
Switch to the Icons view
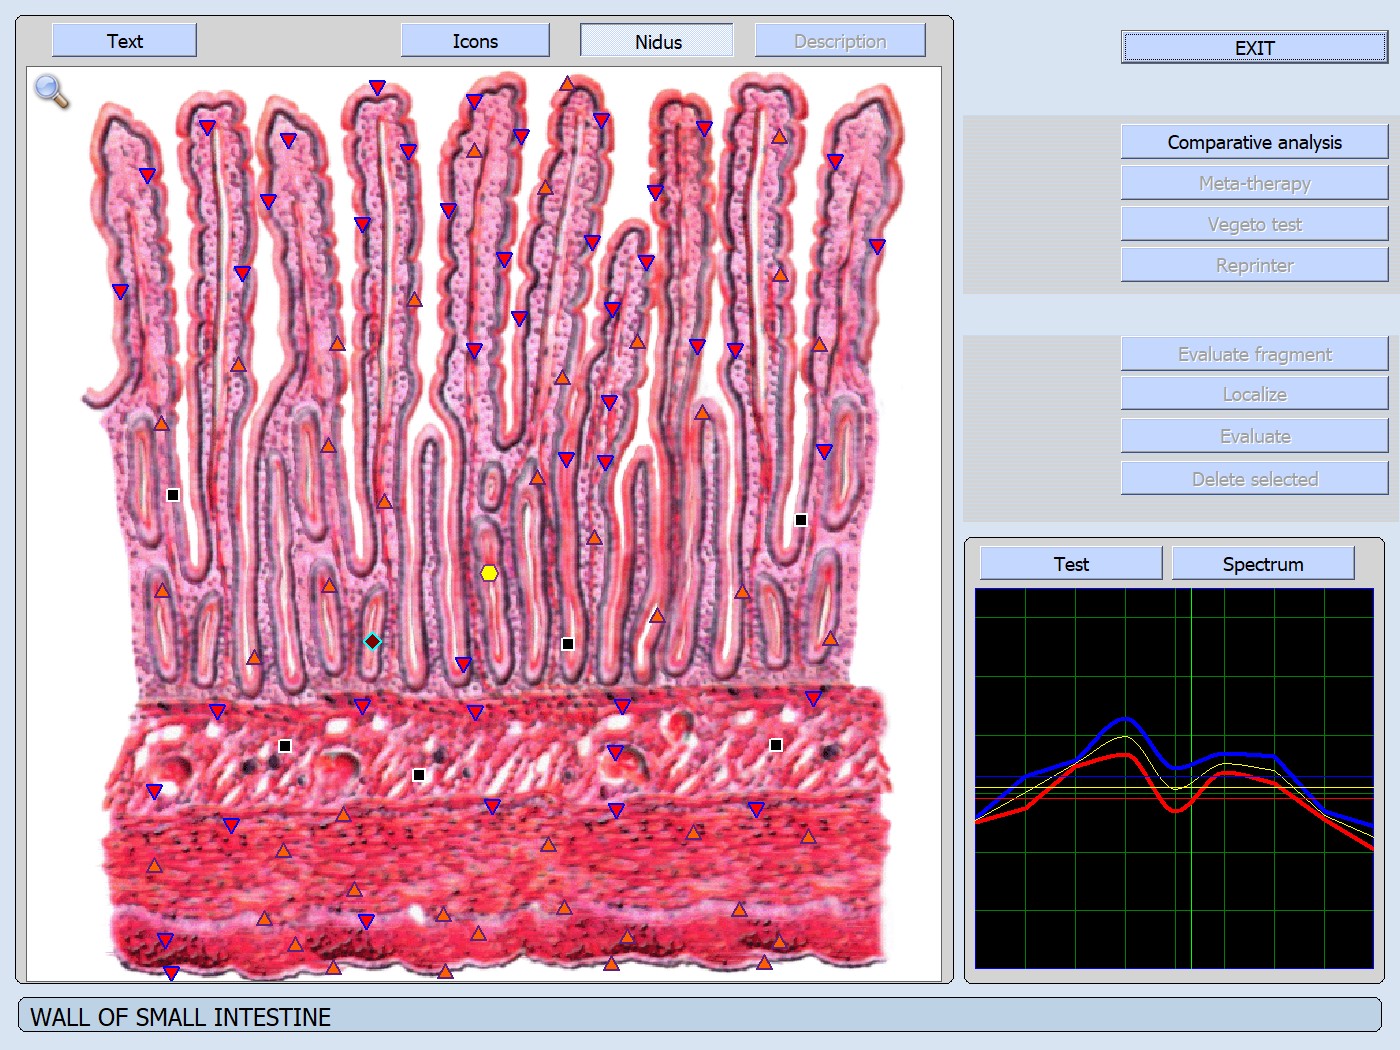point(475,41)
